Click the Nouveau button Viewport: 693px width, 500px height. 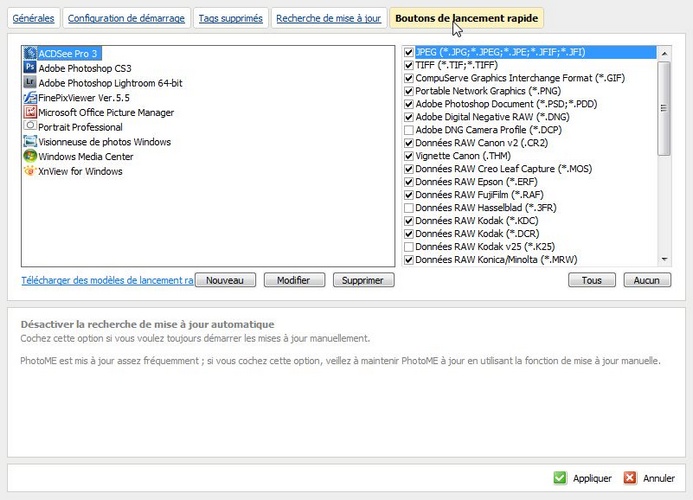(x=225, y=281)
